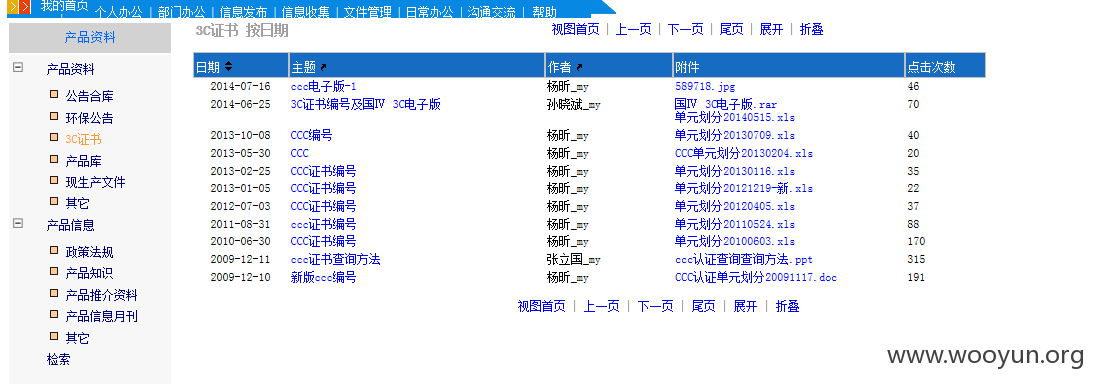
Task: Click the square icon before 现生产文件
Action: (54, 180)
